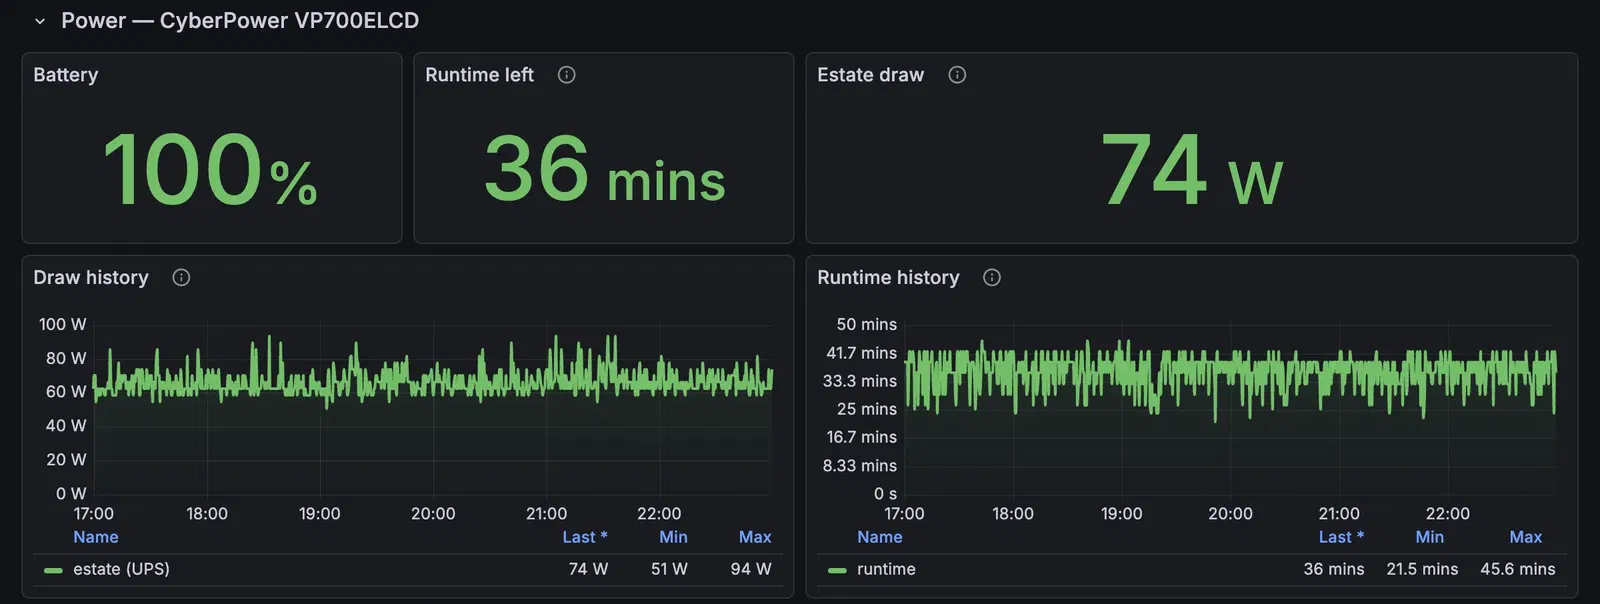Click the 51 W min value in legend
Screen dimensions: 1600x604
(x=669, y=569)
